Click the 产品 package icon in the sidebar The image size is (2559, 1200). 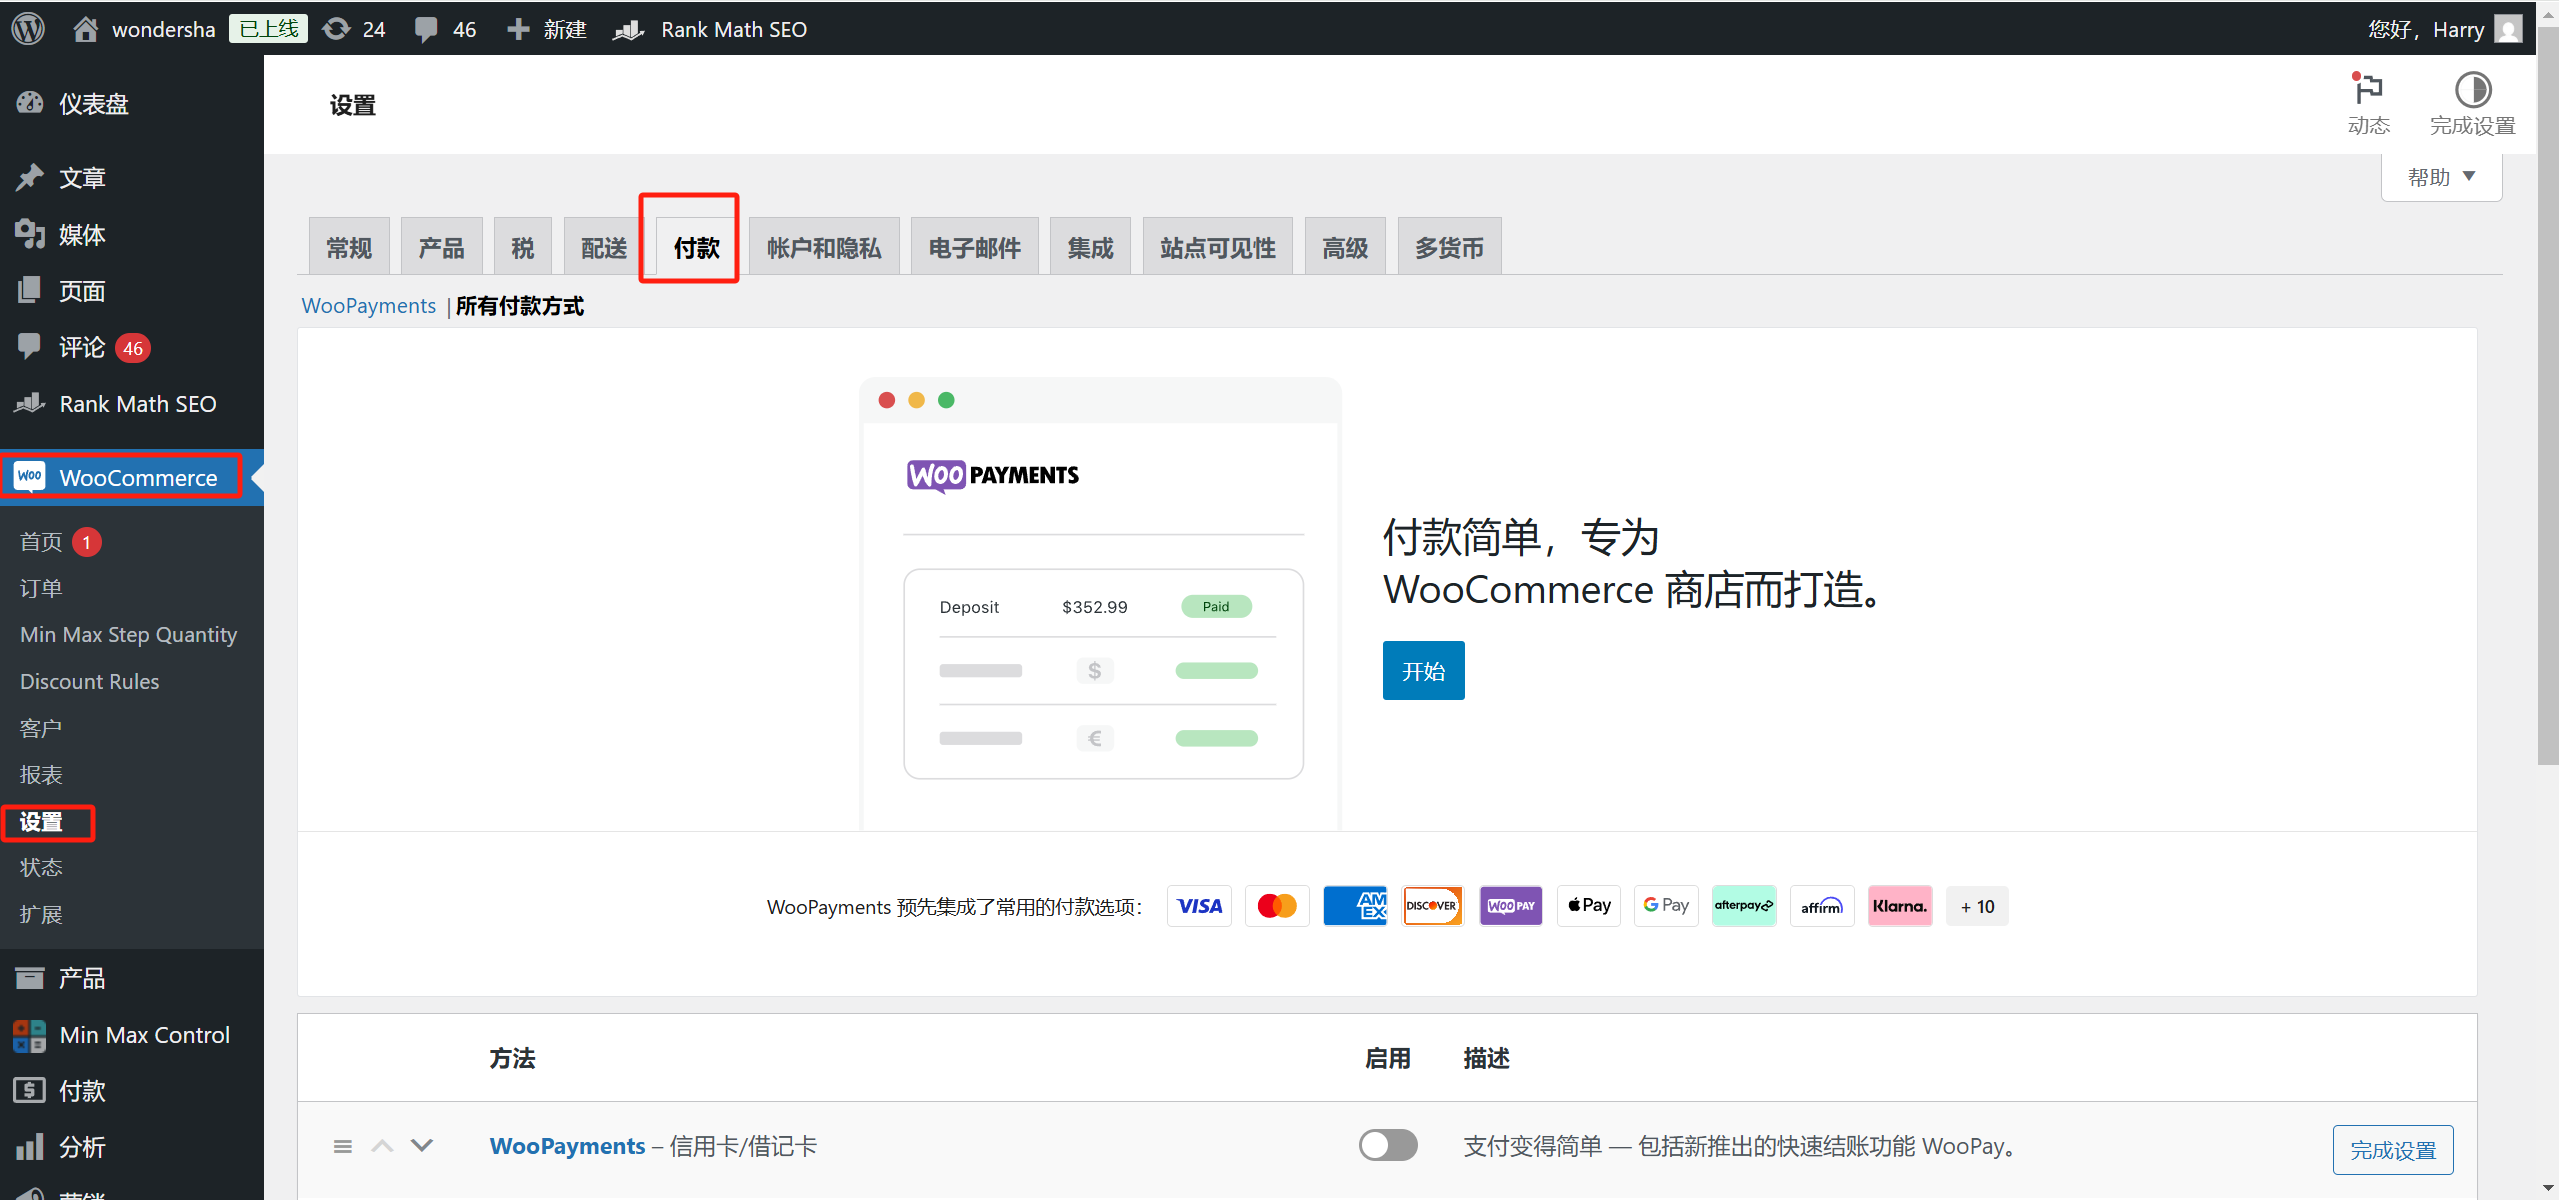(x=29, y=977)
